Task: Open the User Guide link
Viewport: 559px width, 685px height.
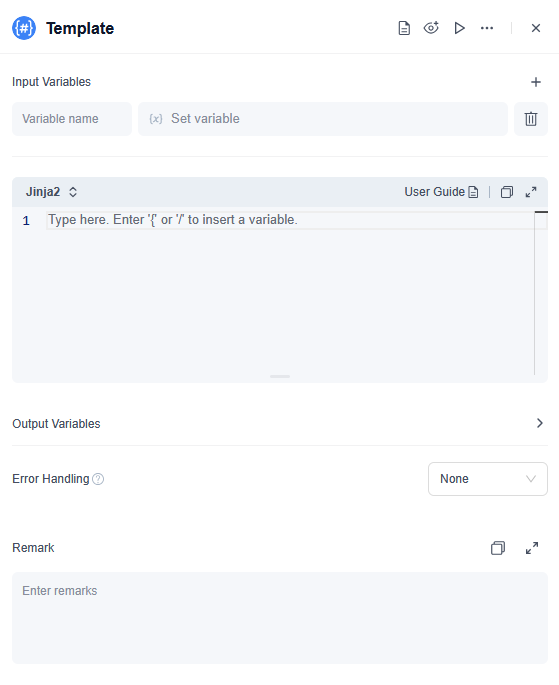Action: point(441,192)
